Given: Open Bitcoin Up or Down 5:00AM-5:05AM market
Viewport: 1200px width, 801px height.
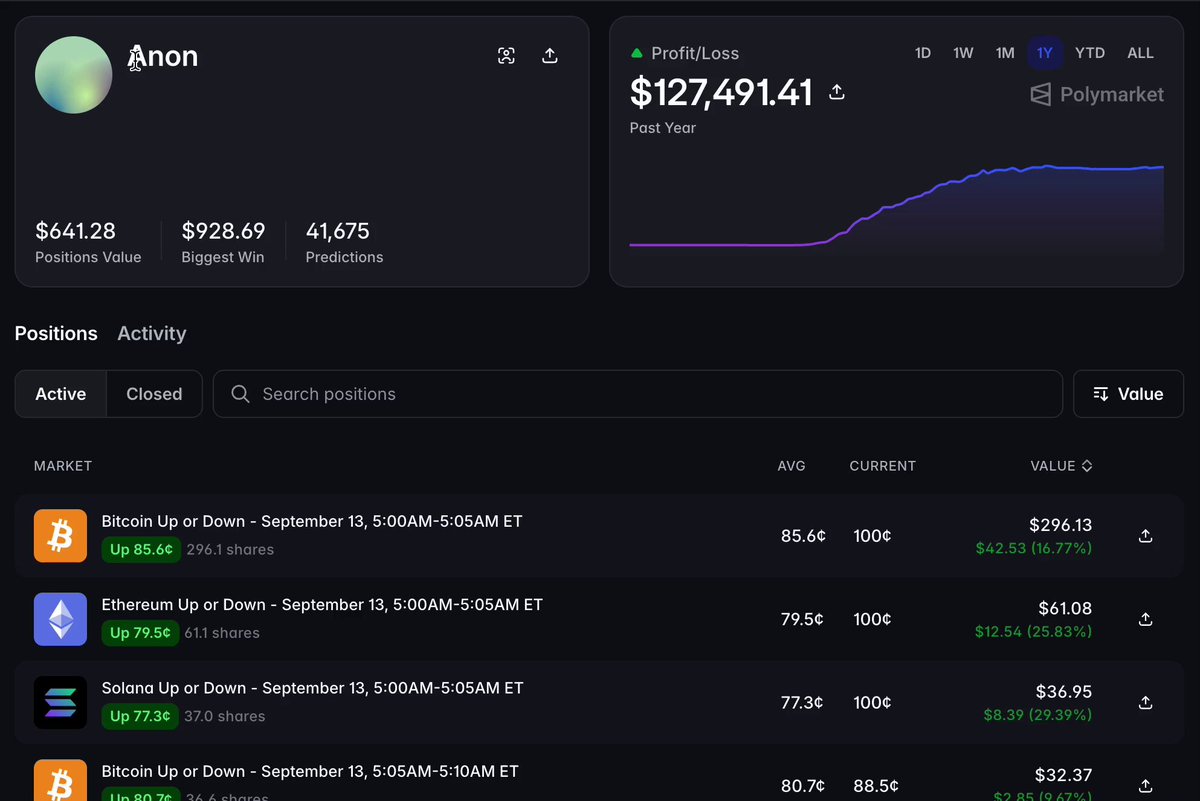Looking at the screenshot, I should pos(312,521).
